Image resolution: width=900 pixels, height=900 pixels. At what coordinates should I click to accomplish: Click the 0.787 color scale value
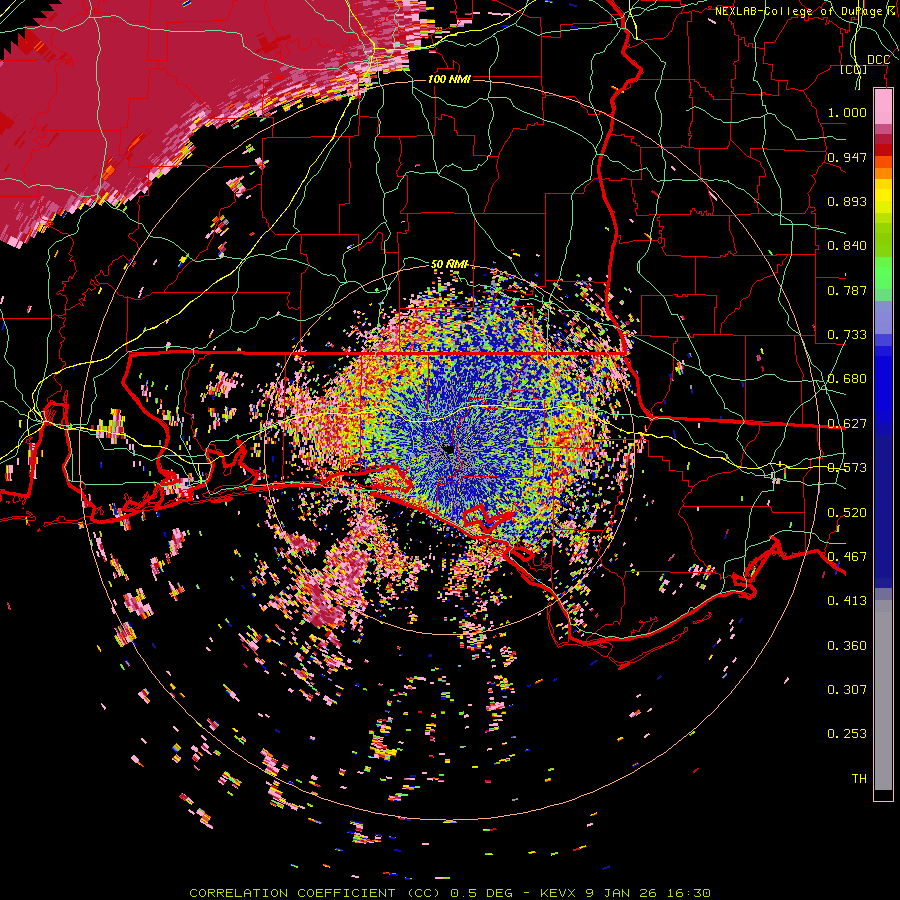click(847, 290)
